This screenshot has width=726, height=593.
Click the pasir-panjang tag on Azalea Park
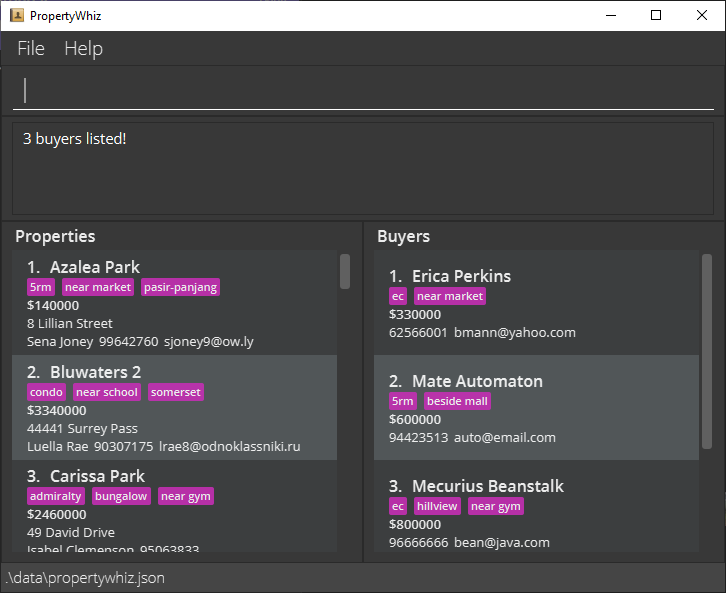(180, 287)
